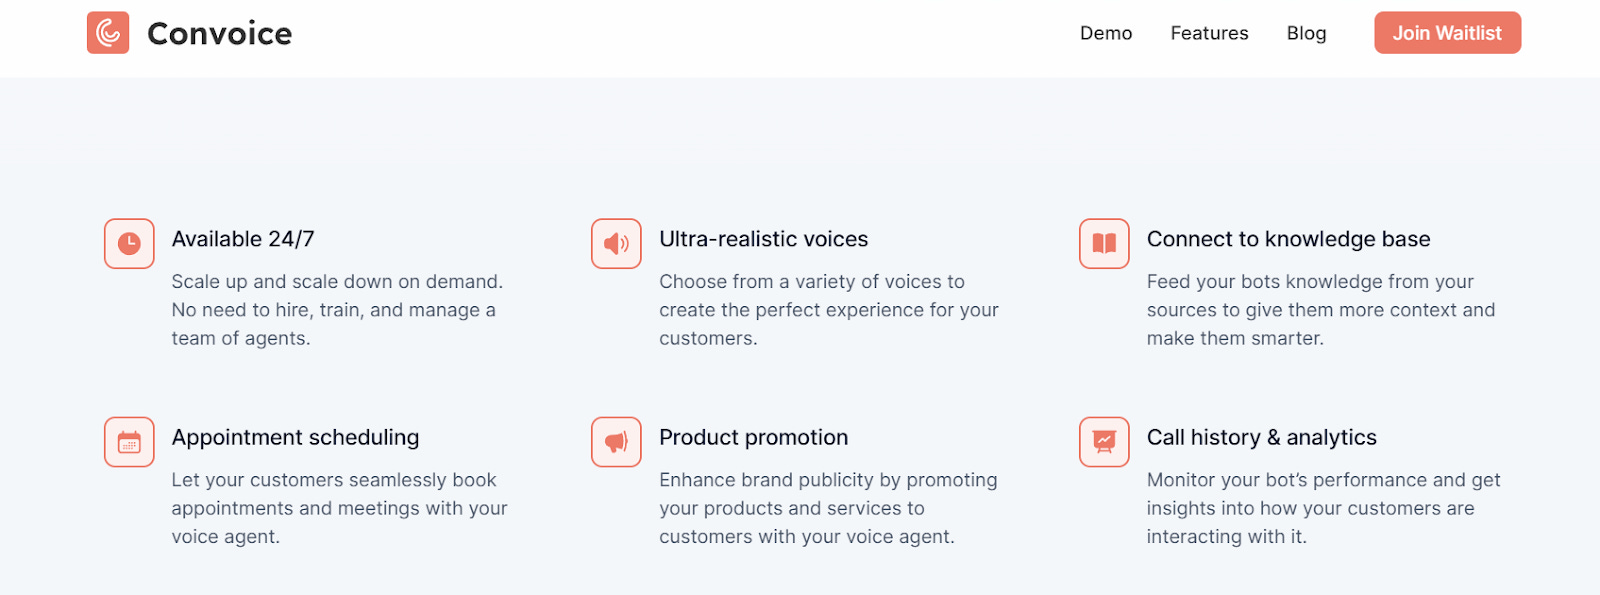
Task: Select the Ultra-realistic voices heading
Action: point(763,239)
